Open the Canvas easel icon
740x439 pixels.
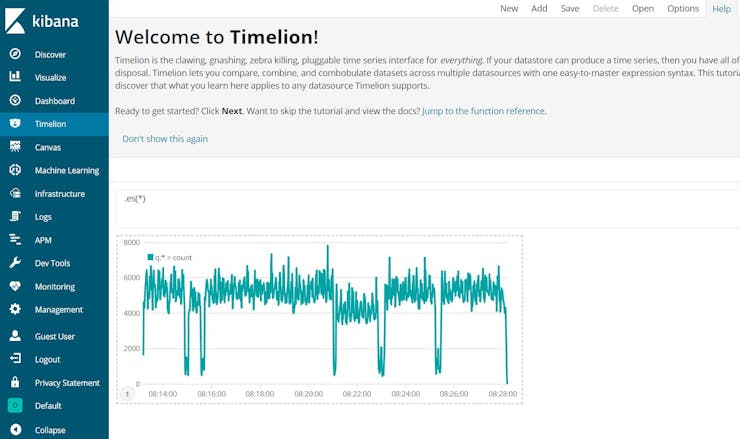pyautogui.click(x=15, y=146)
